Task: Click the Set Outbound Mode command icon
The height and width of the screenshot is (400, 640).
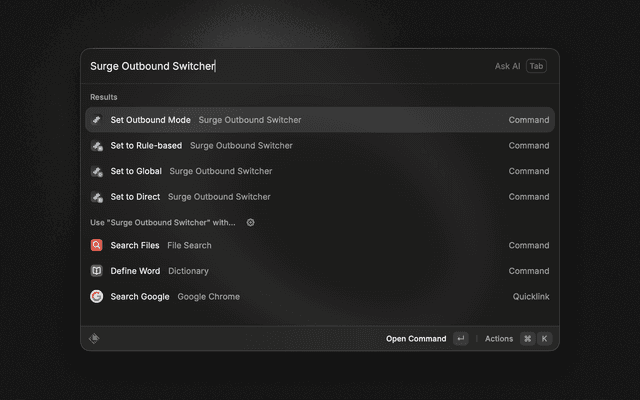Action: point(97,120)
